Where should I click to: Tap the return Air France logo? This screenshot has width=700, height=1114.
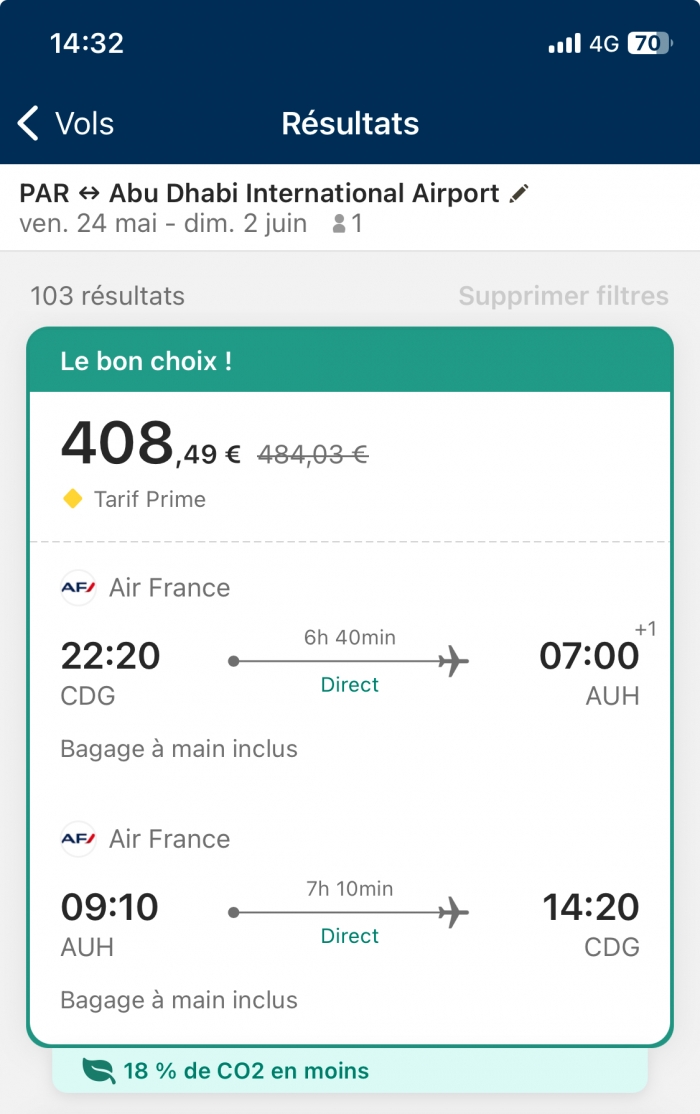78,839
